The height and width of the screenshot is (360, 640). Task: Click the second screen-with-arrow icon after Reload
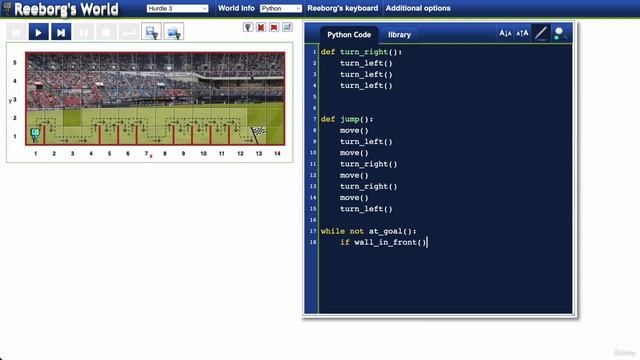click(174, 32)
